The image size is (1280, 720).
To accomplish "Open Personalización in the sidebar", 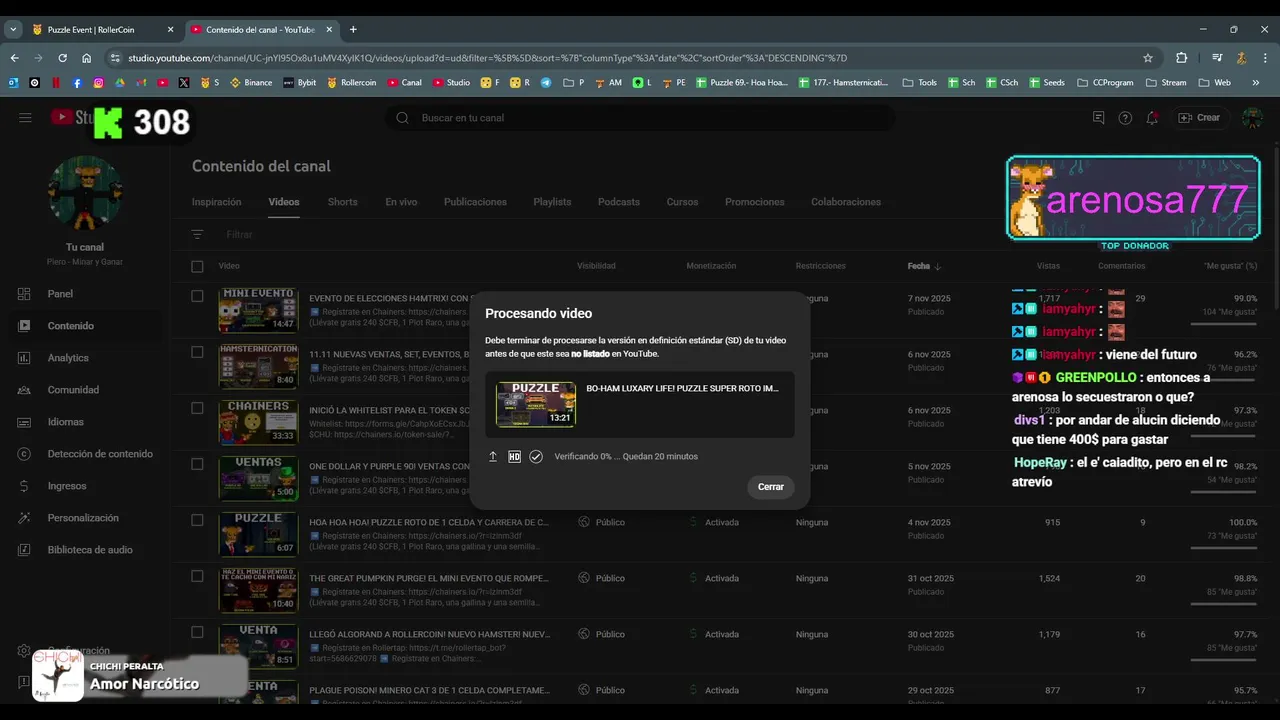I will point(85,518).
